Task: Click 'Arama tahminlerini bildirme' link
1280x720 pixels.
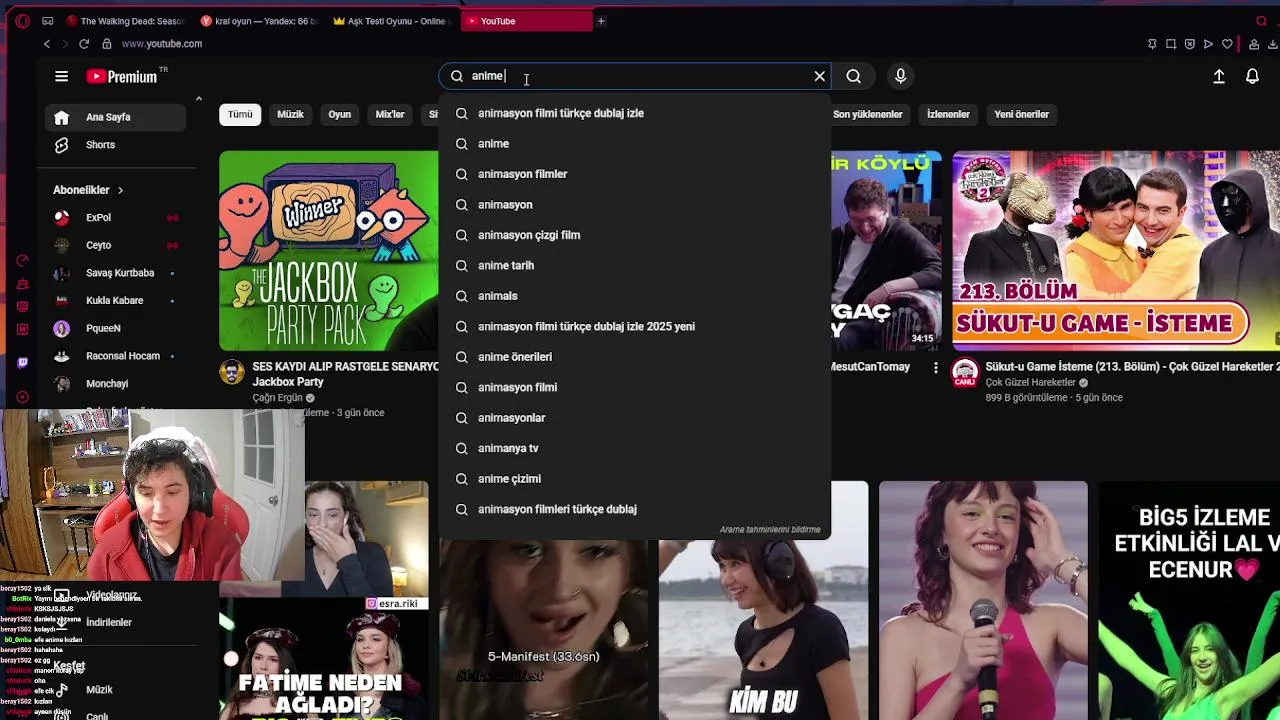Action: click(x=770, y=530)
